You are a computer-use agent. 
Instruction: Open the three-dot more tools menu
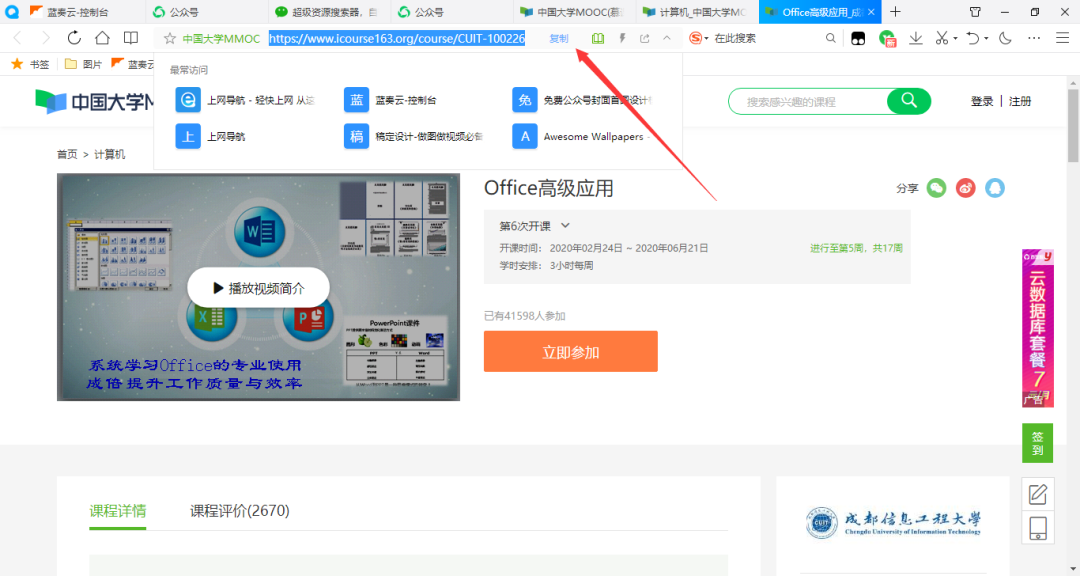[x=1034, y=38]
